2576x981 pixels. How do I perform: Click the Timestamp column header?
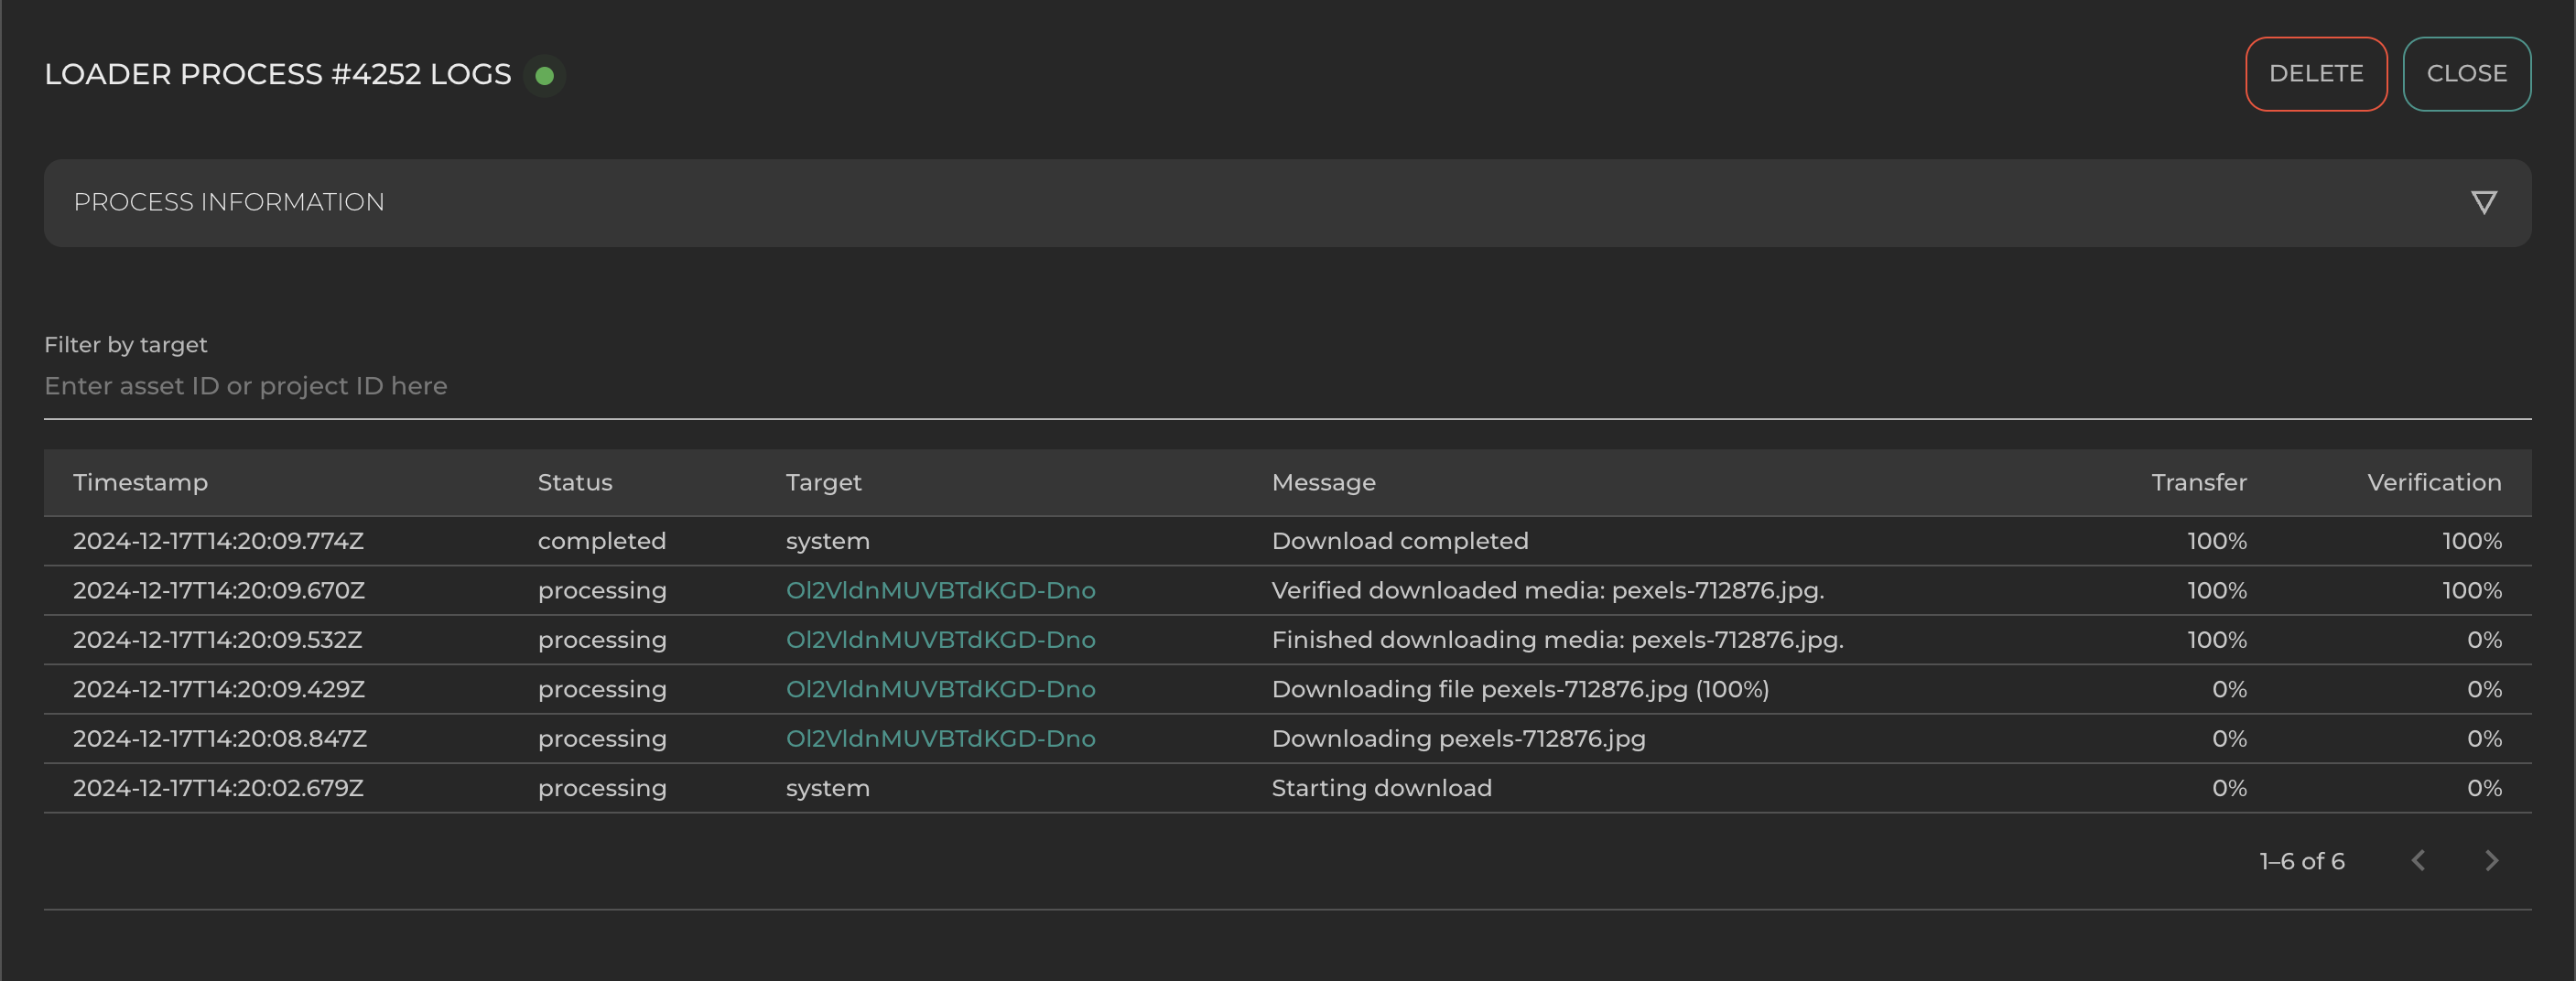[140, 482]
